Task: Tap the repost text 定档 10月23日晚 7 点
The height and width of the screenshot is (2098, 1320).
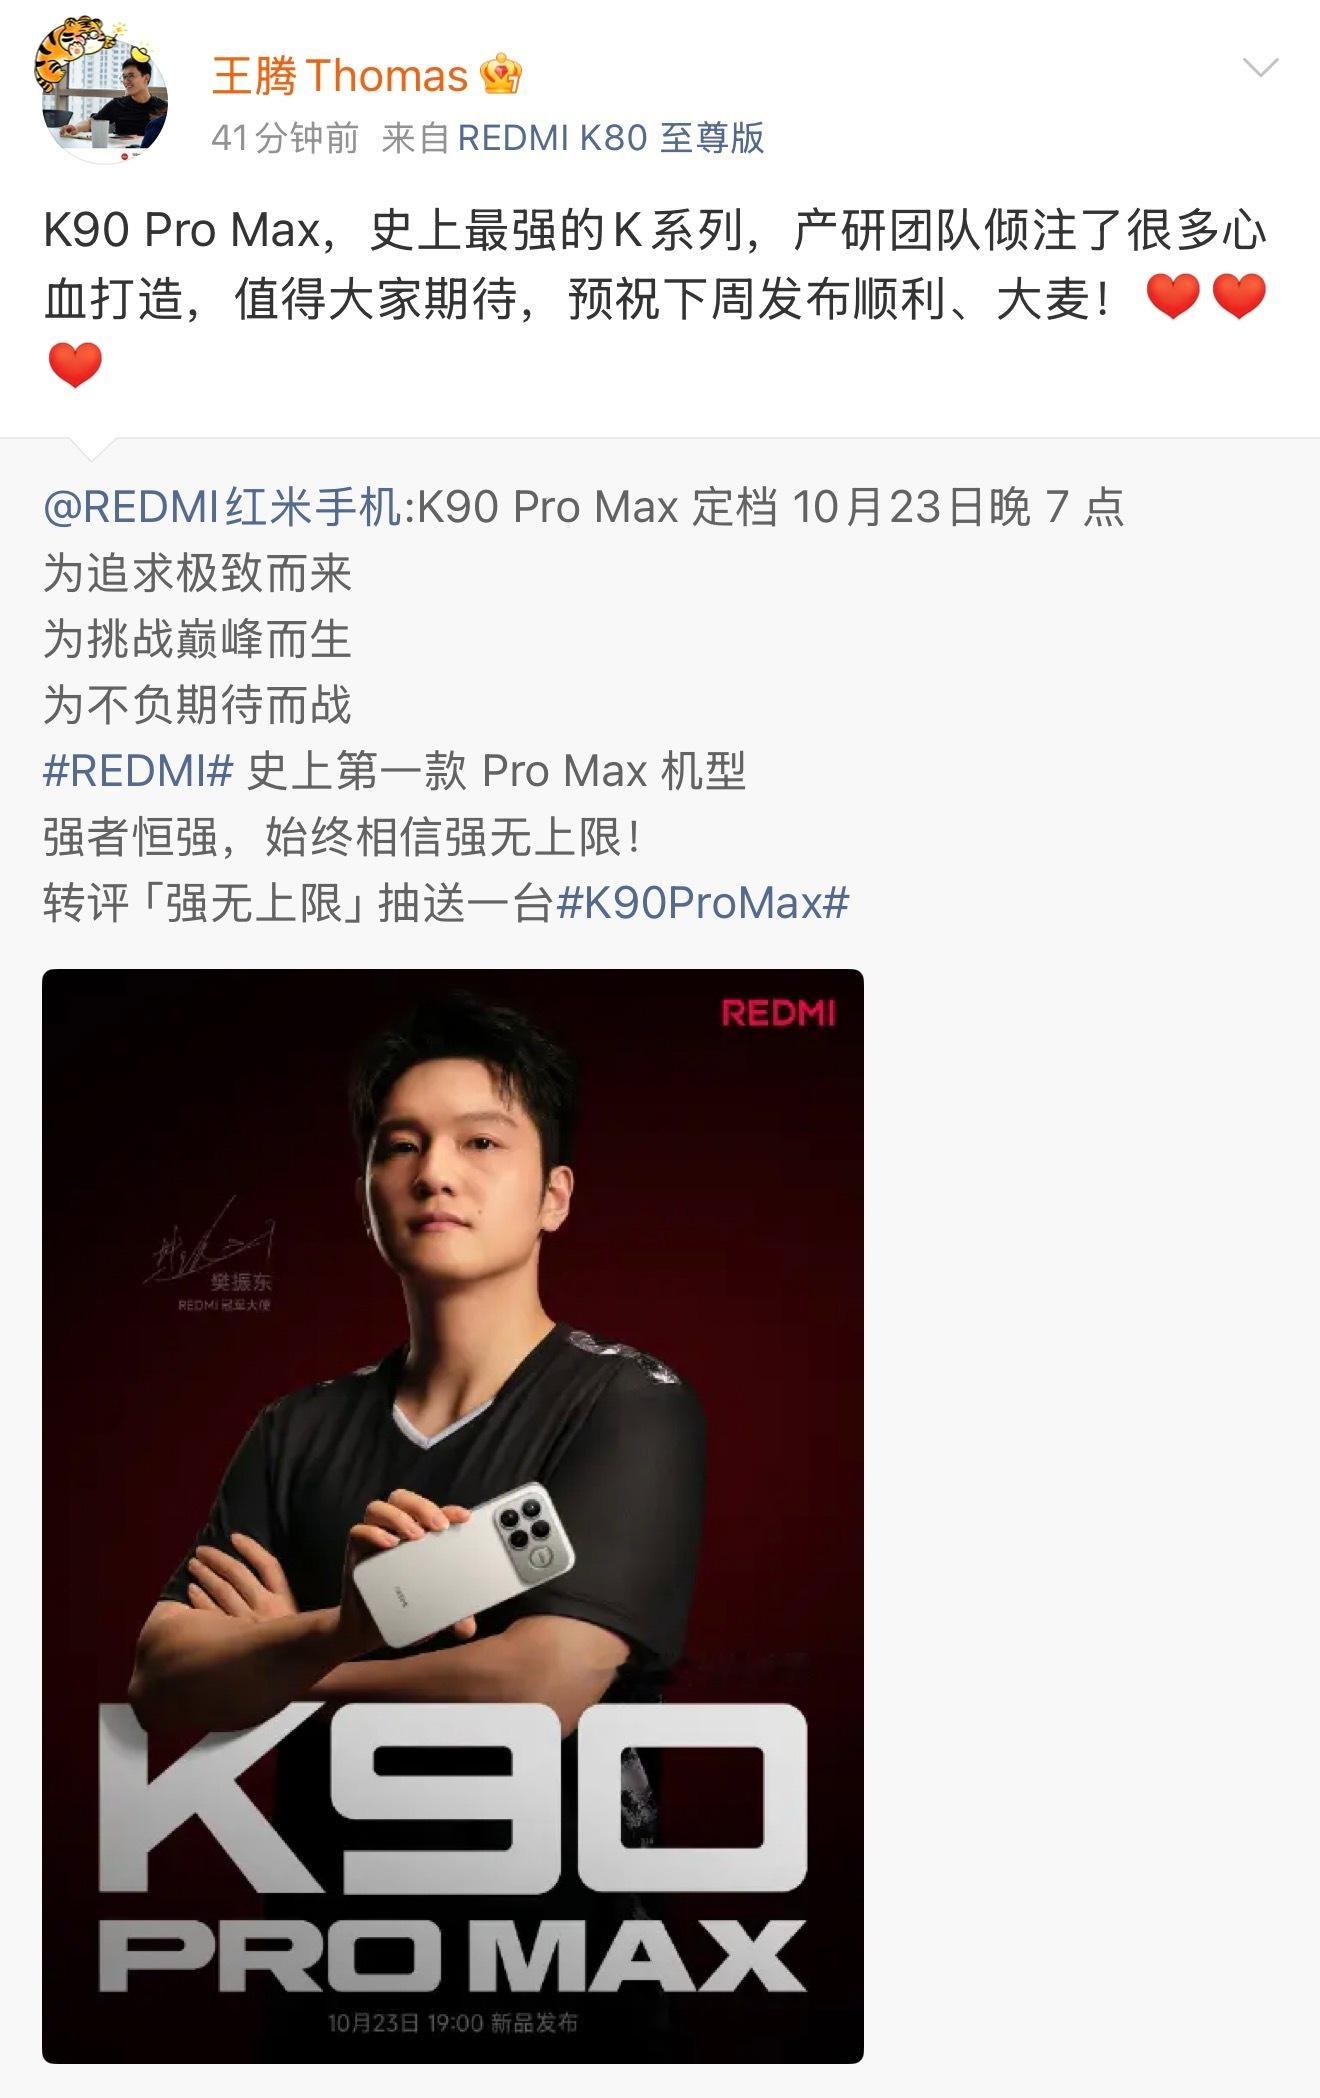Action: pyautogui.click(x=909, y=507)
